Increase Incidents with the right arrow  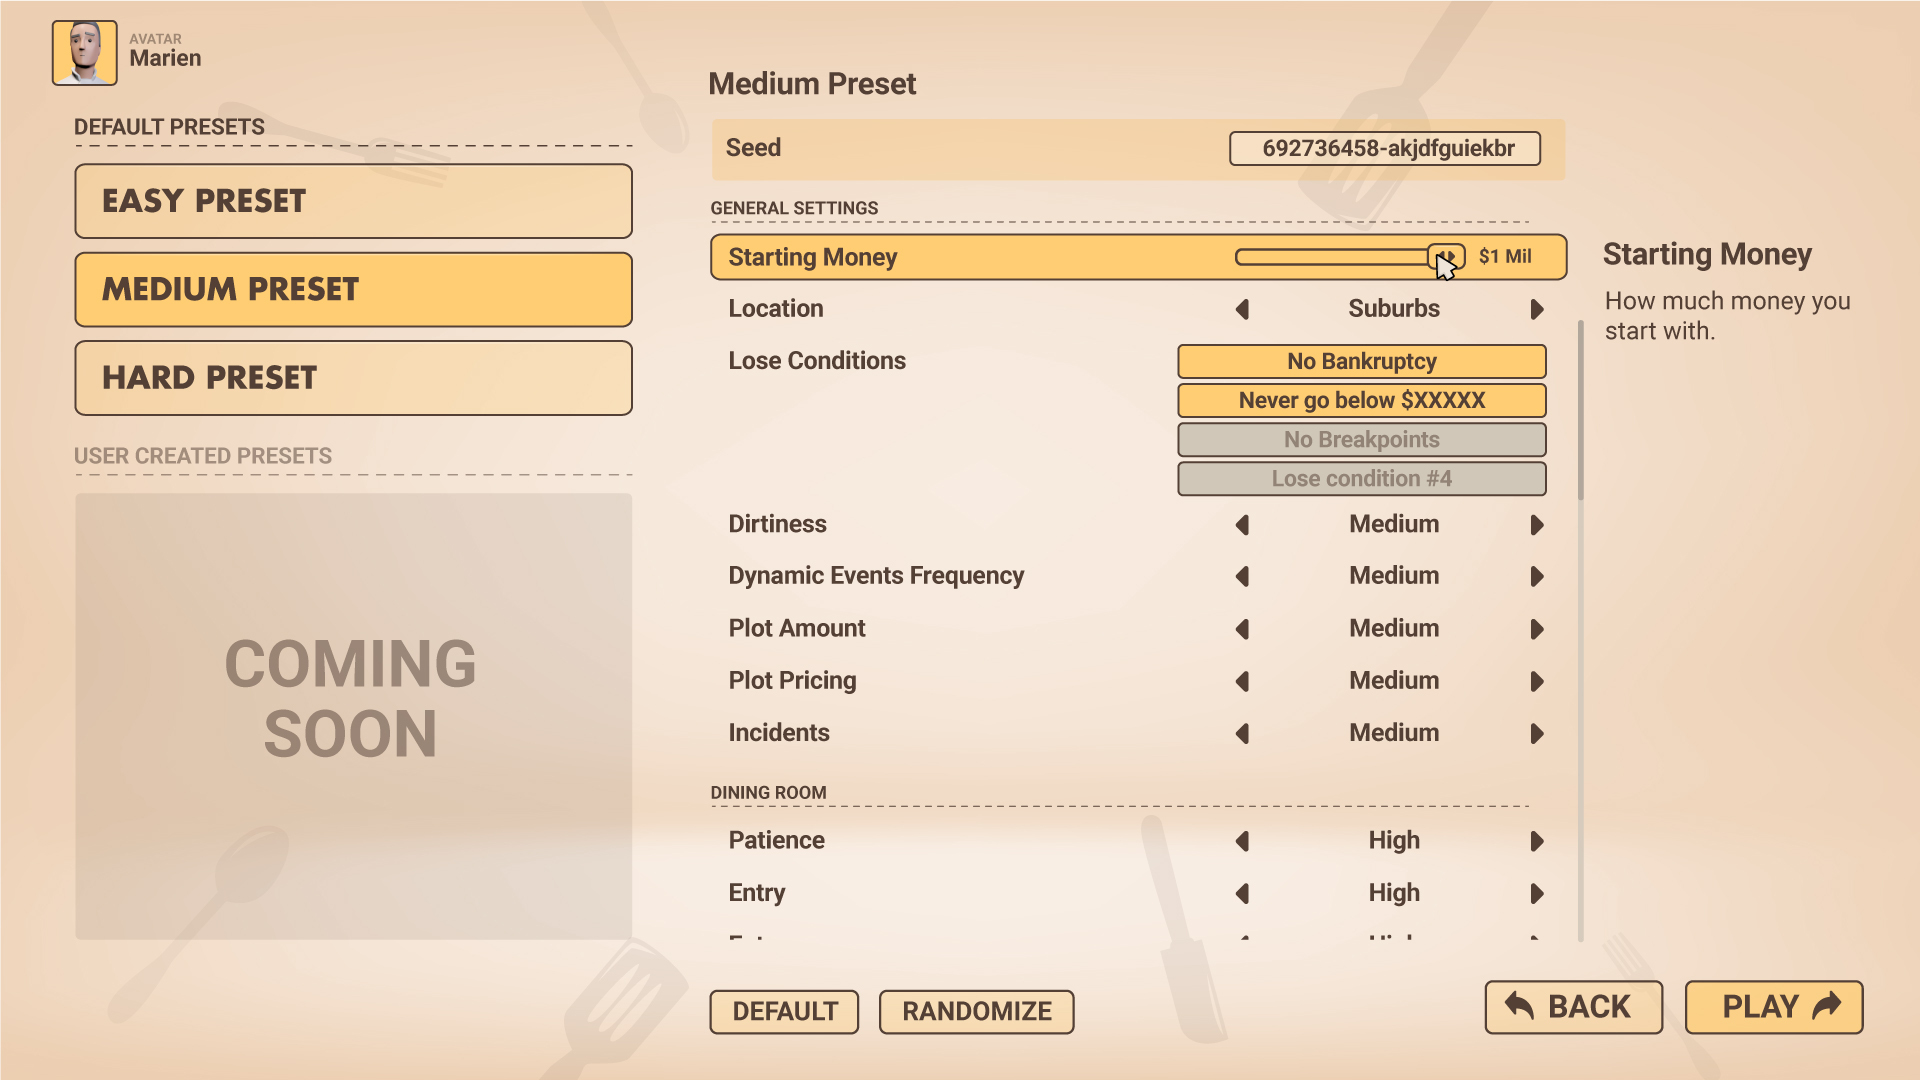tap(1537, 734)
